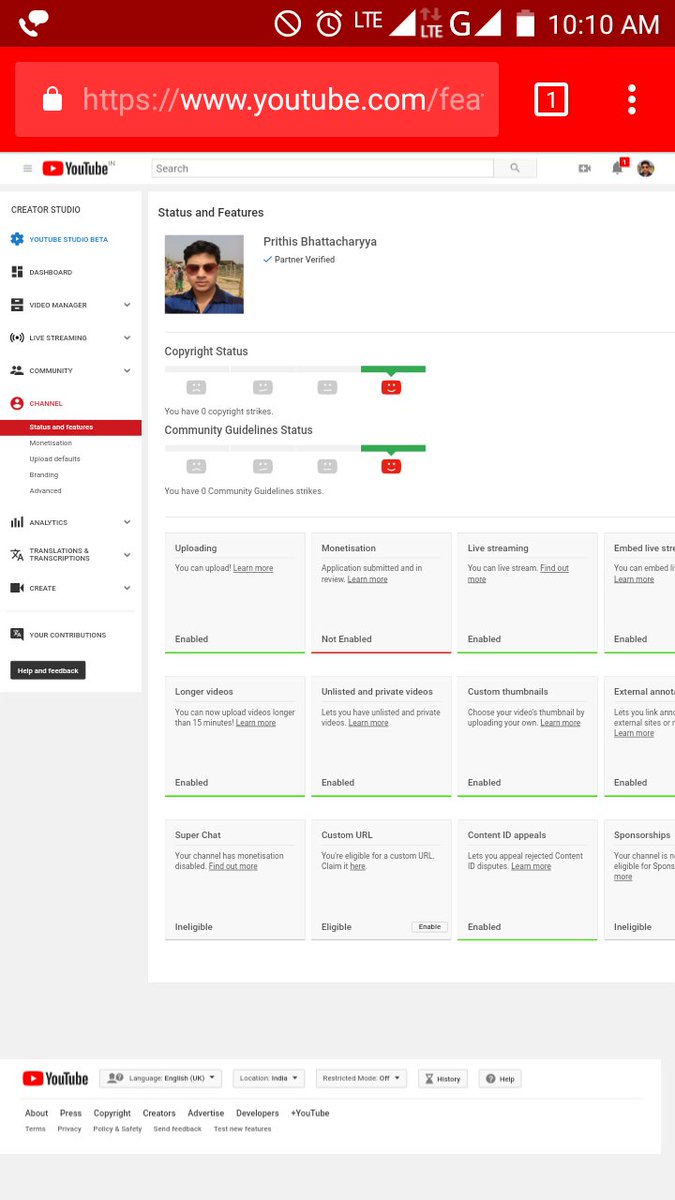Tap the browser tab count icon

(551, 99)
